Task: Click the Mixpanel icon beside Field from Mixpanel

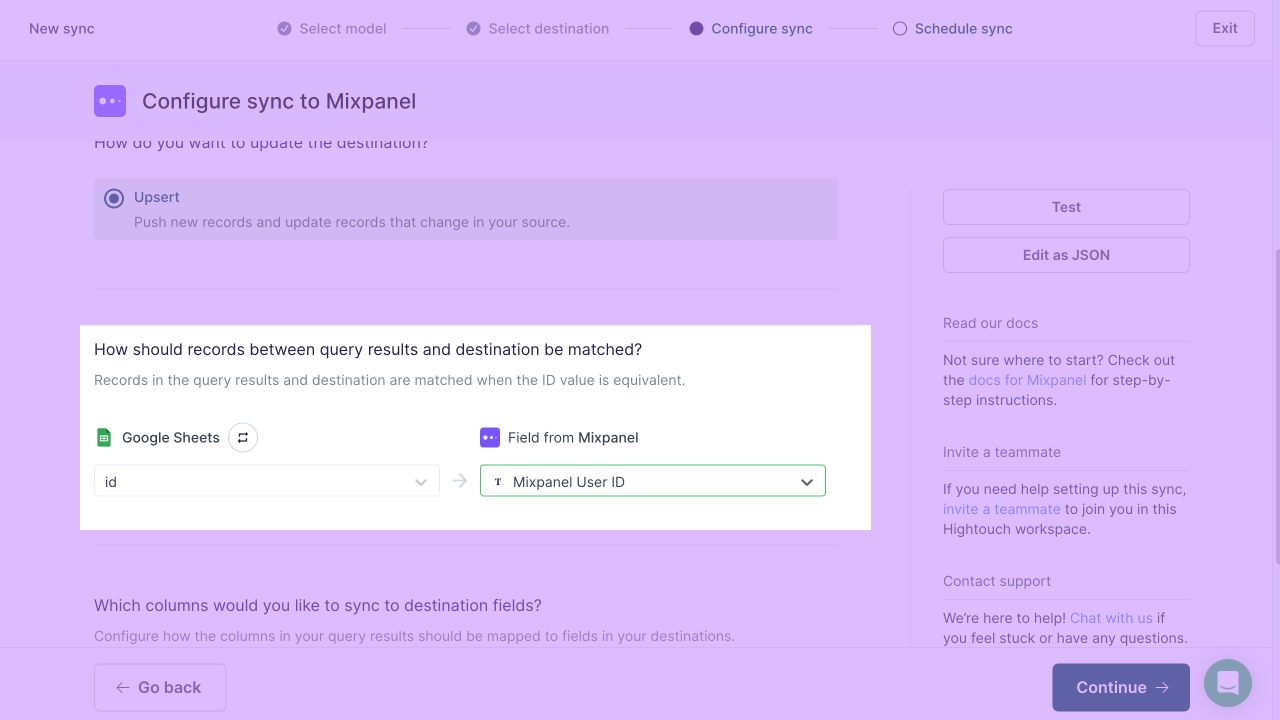Action: [490, 438]
